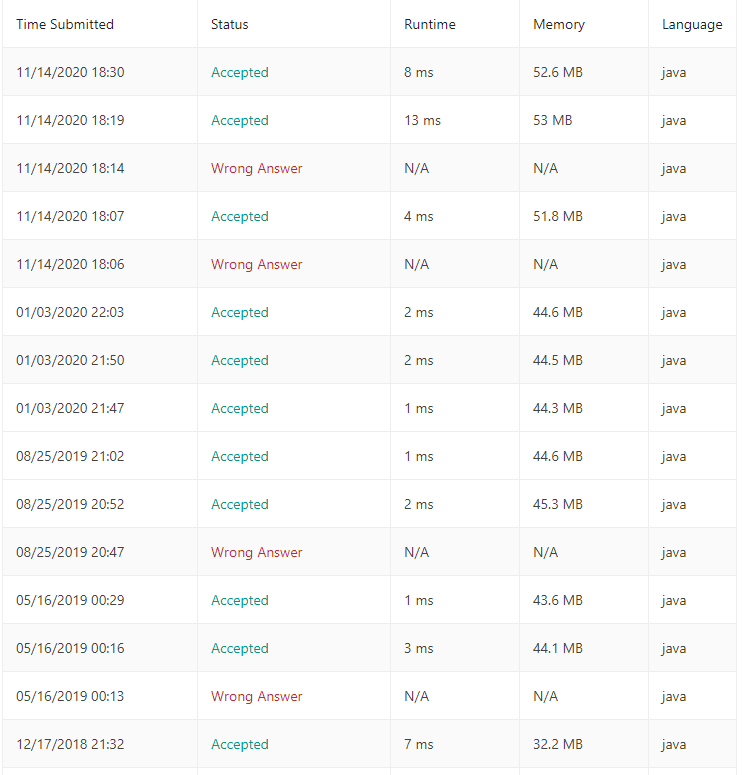Click the Runtime column header
The height and width of the screenshot is (775, 748).
tap(430, 24)
